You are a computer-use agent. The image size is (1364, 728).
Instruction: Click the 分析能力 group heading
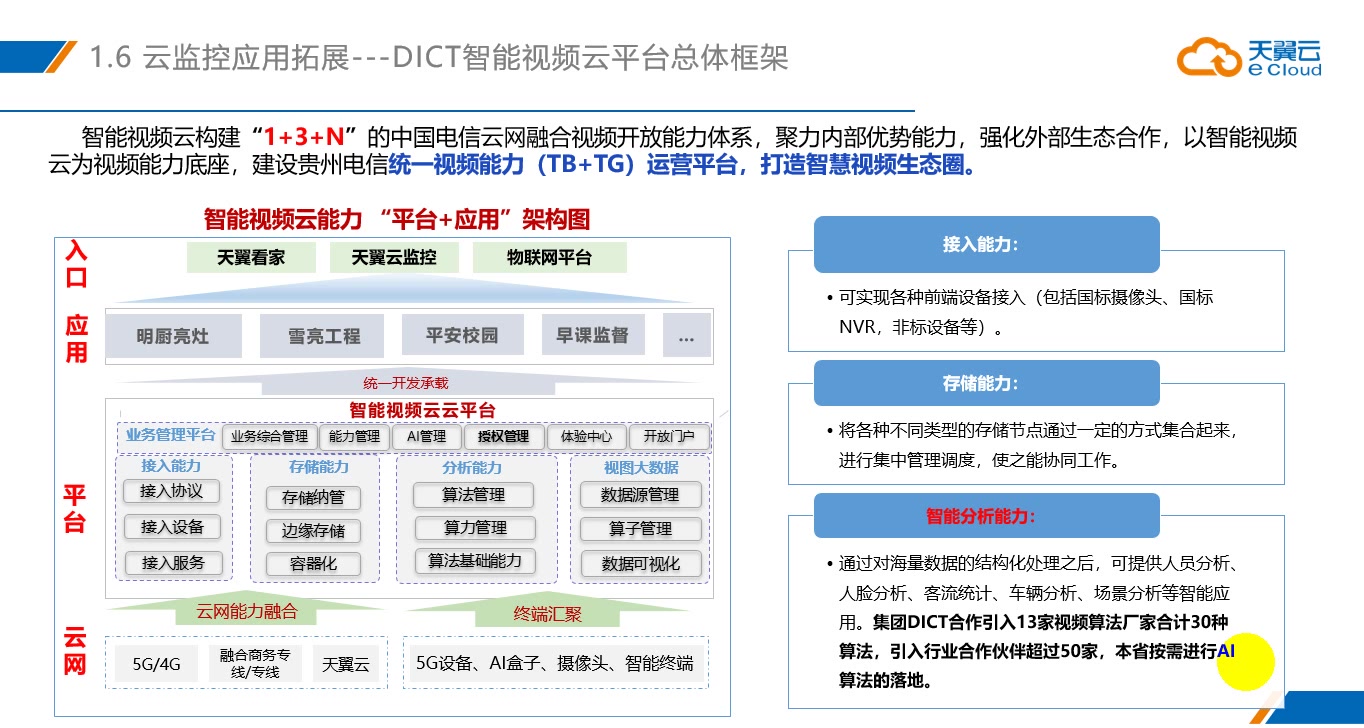coord(472,467)
